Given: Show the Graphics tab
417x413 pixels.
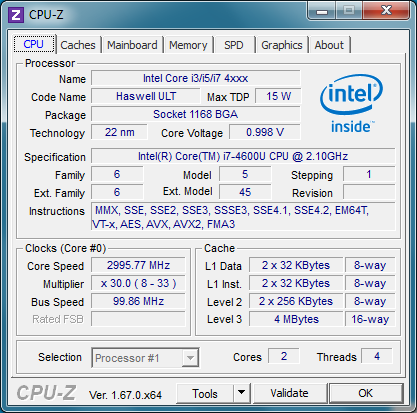Looking at the screenshot, I should tap(282, 45).
